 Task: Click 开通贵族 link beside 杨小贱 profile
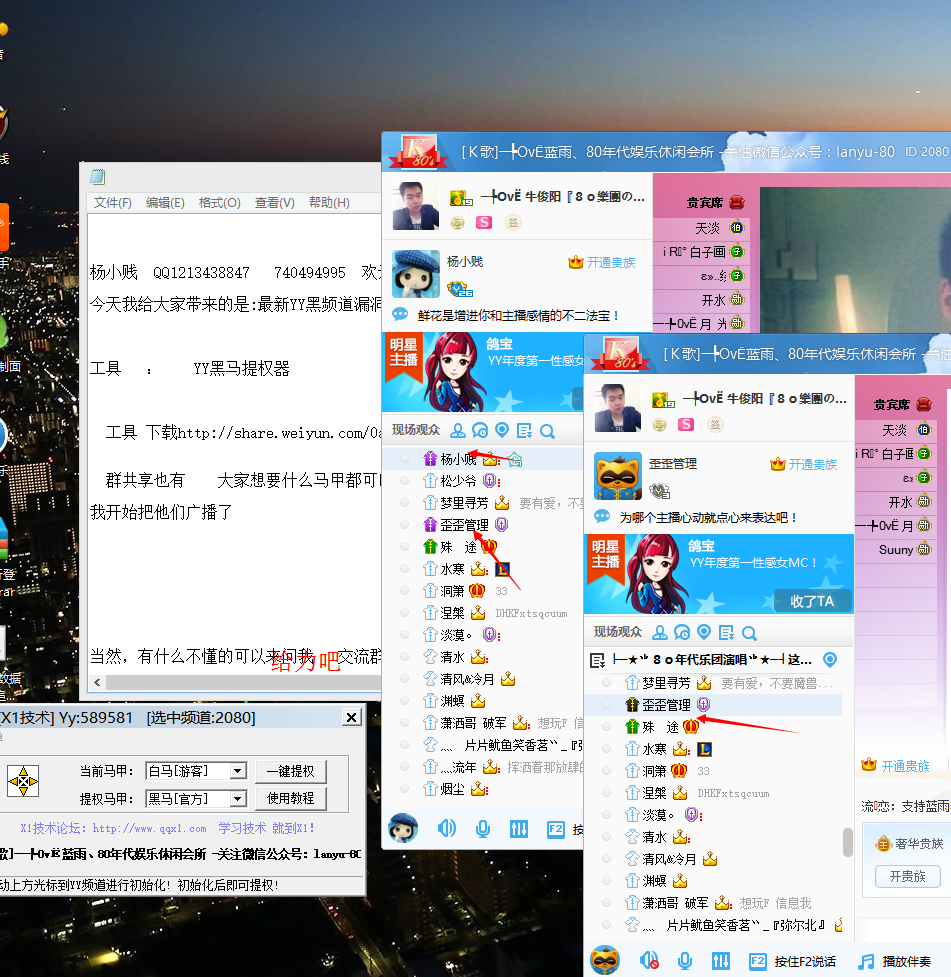click(x=611, y=262)
